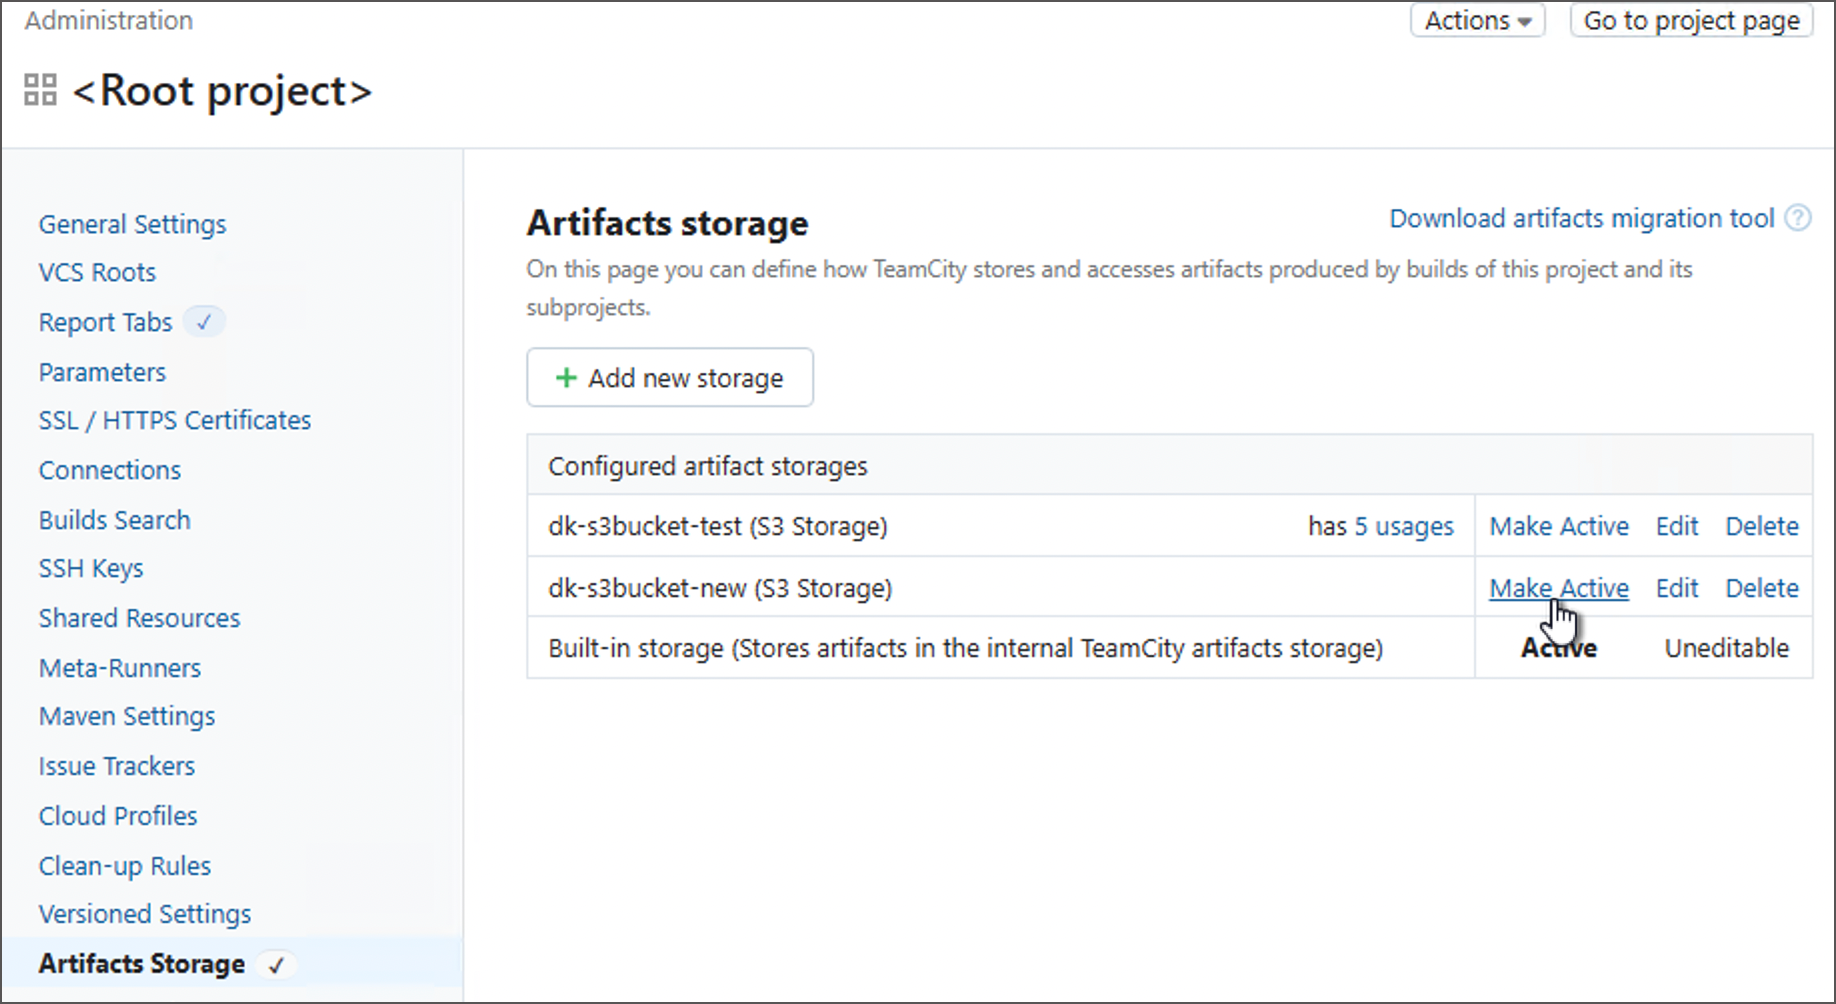This screenshot has height=1004, width=1836.
Task: Click the checkmark beside Artifacts Storage
Action: pyautogui.click(x=277, y=964)
